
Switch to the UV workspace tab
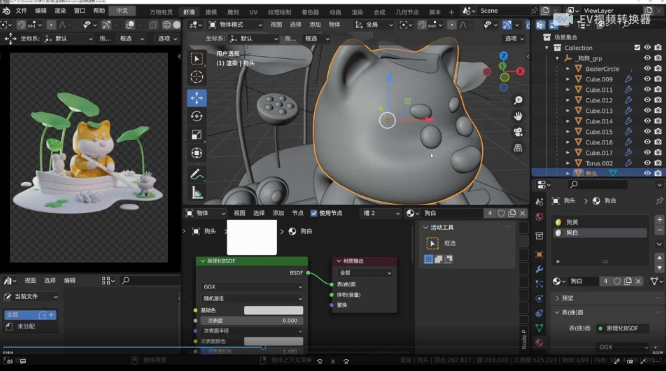coord(253,12)
